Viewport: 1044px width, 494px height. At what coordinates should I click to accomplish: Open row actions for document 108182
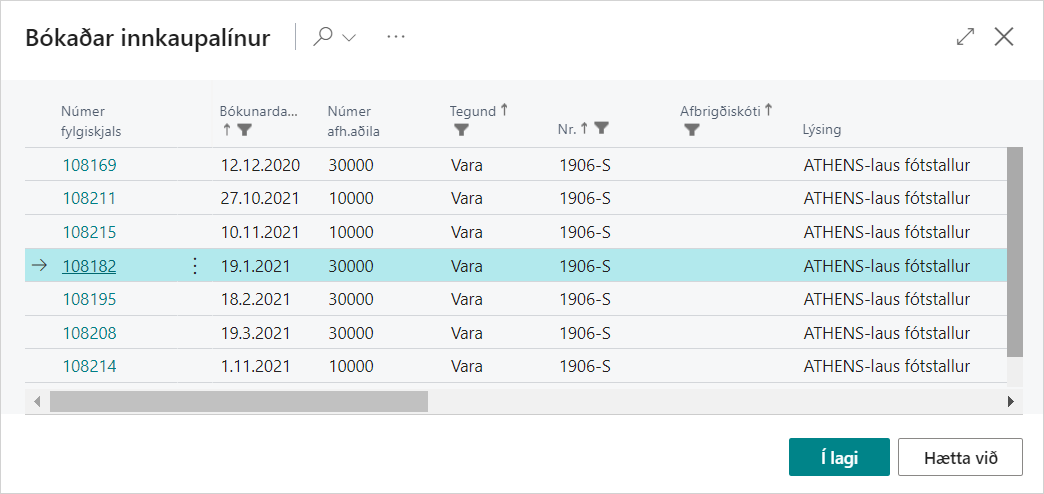(x=195, y=266)
